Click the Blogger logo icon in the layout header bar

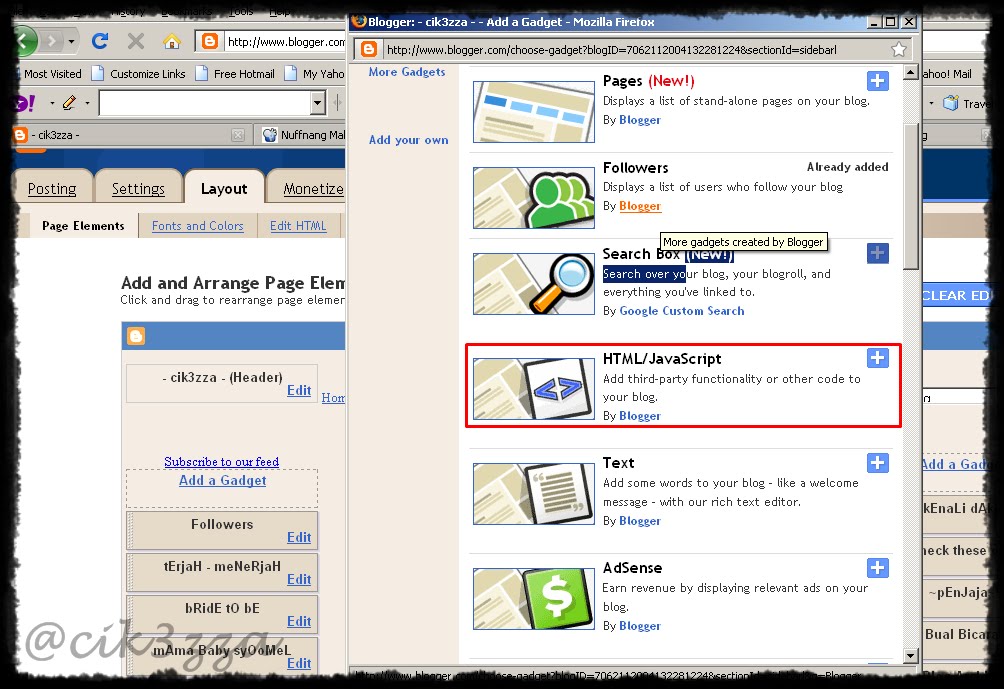pos(136,336)
